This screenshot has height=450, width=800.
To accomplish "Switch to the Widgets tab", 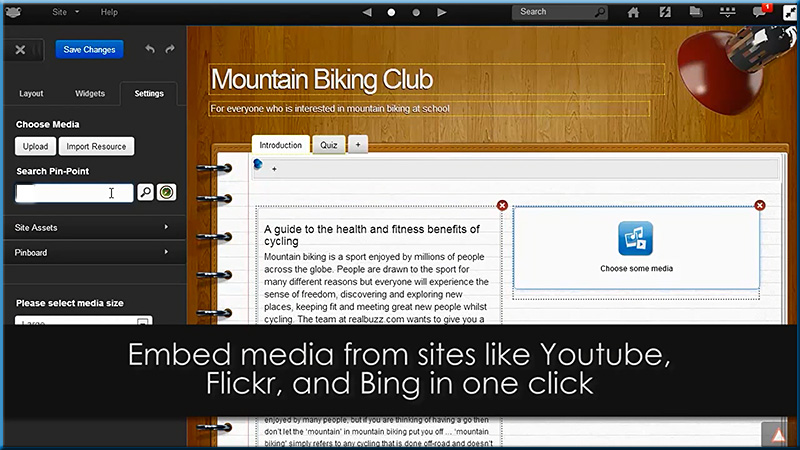I will coord(90,93).
